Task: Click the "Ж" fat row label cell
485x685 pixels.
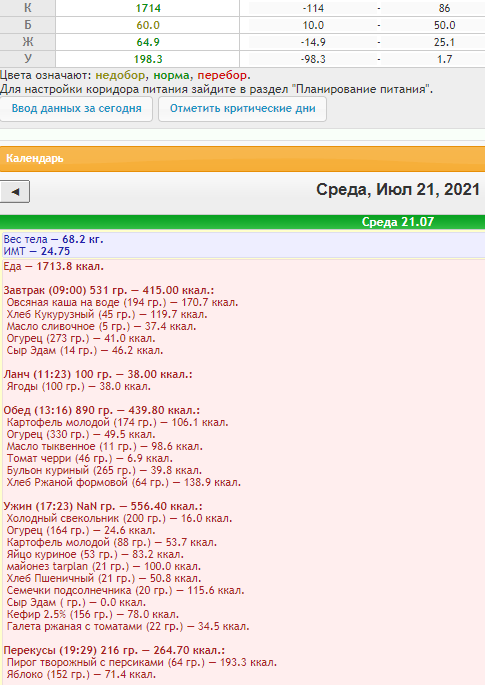Action: click(28, 42)
